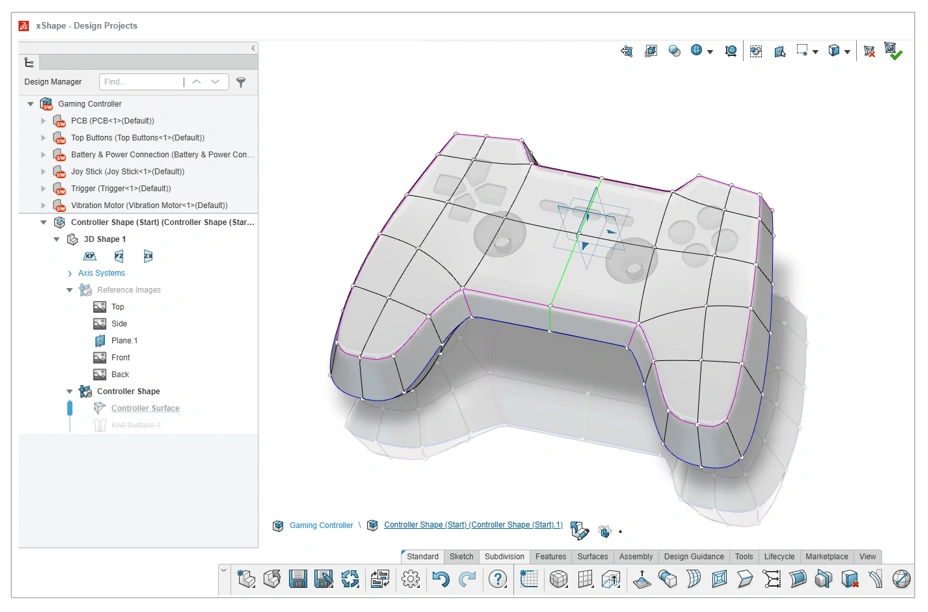Click the cancel subdivision icon with red X
928x612 pixels.
869,51
